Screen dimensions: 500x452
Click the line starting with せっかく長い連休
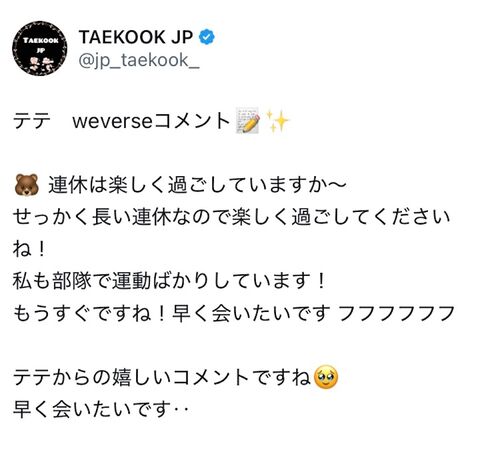[x=231, y=217]
